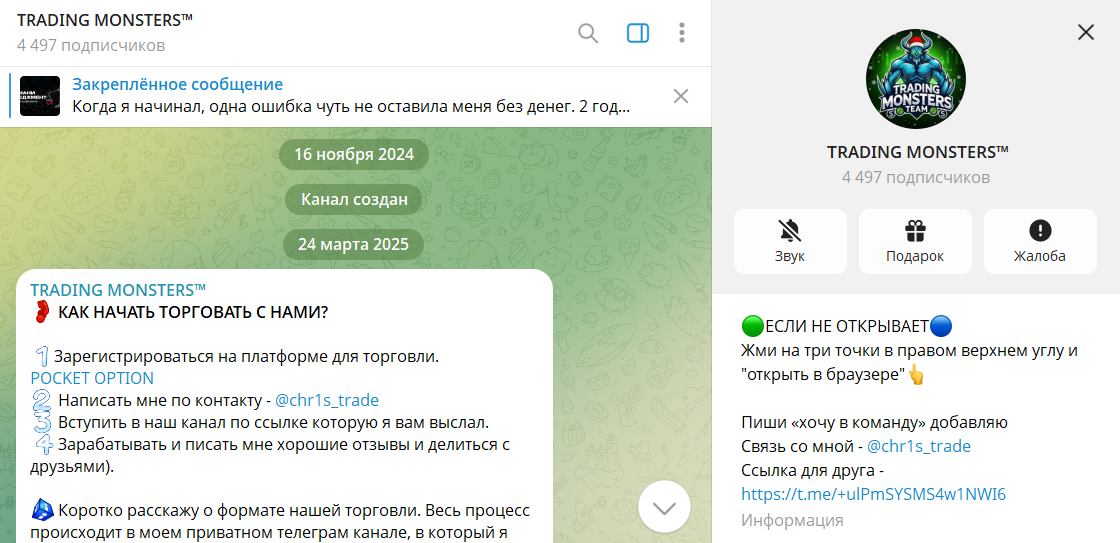Open search in the channel header

[x=588, y=33]
